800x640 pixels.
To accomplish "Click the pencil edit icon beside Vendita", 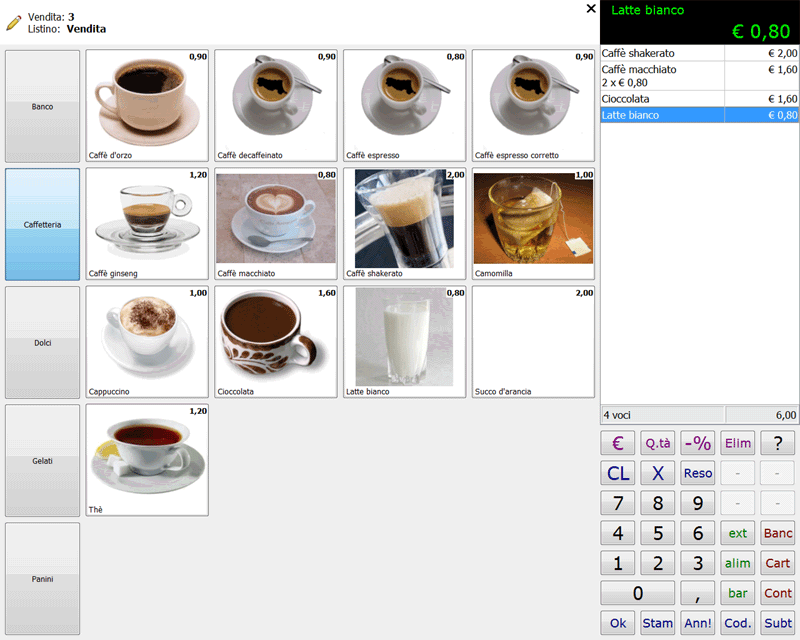I will 13,23.
